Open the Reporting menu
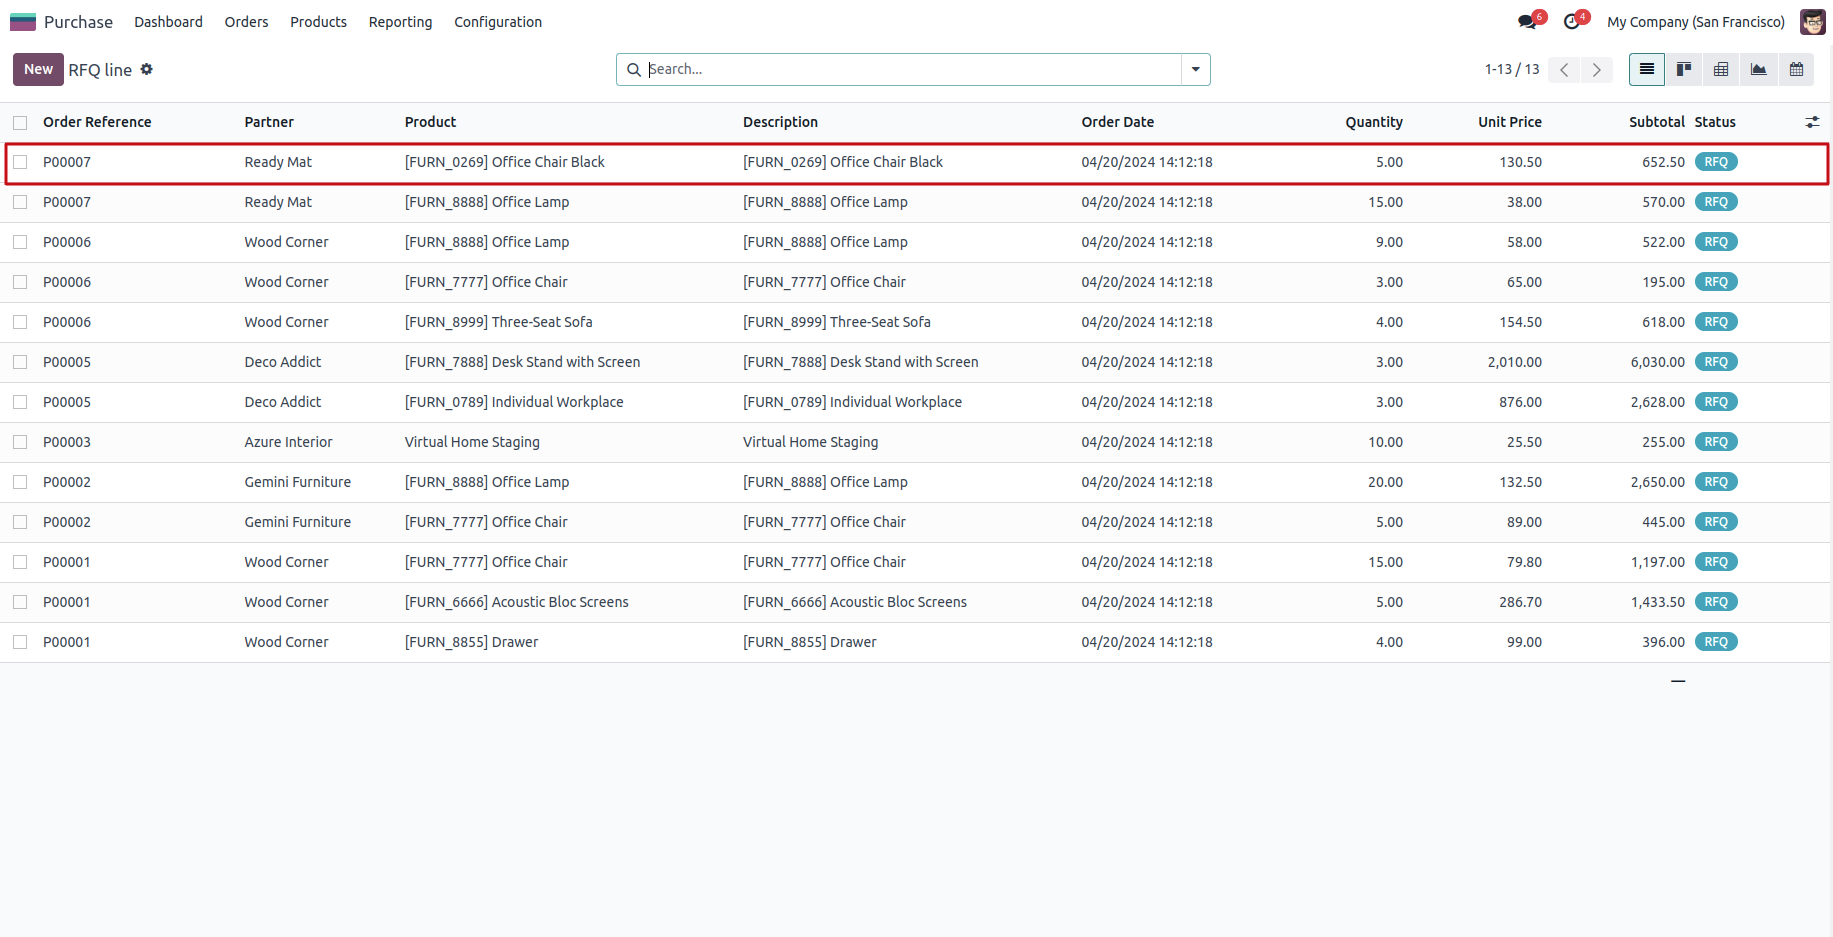This screenshot has width=1833, height=937. click(x=400, y=22)
